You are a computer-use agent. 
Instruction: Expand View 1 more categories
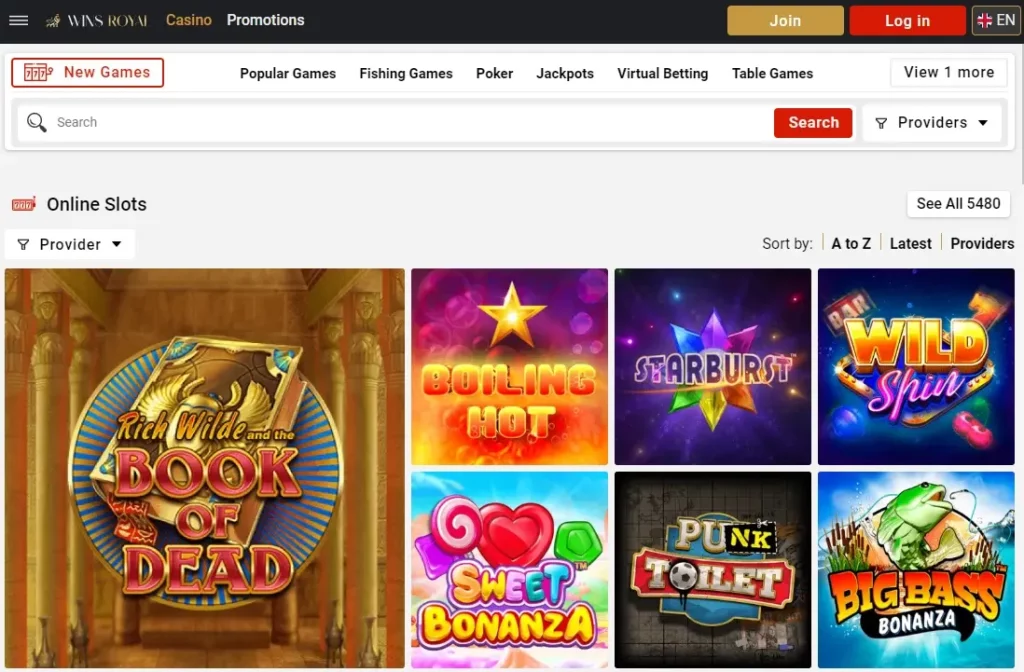pos(948,72)
